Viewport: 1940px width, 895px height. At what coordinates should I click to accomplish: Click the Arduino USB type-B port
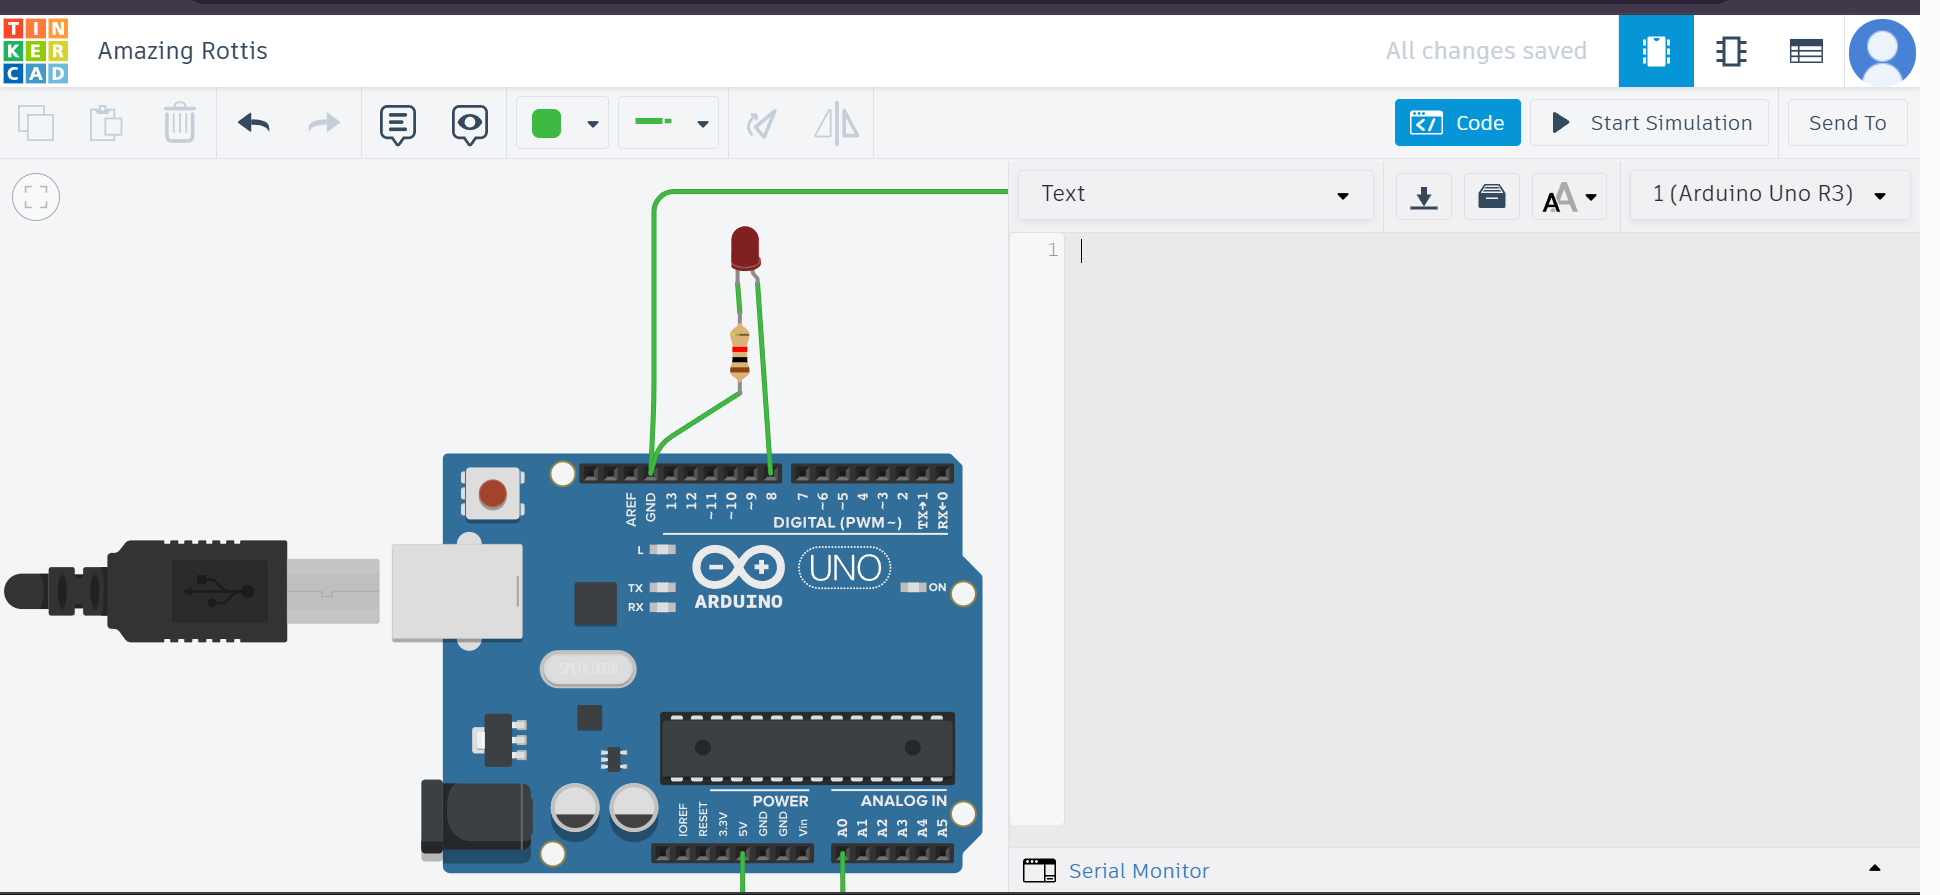(x=457, y=592)
